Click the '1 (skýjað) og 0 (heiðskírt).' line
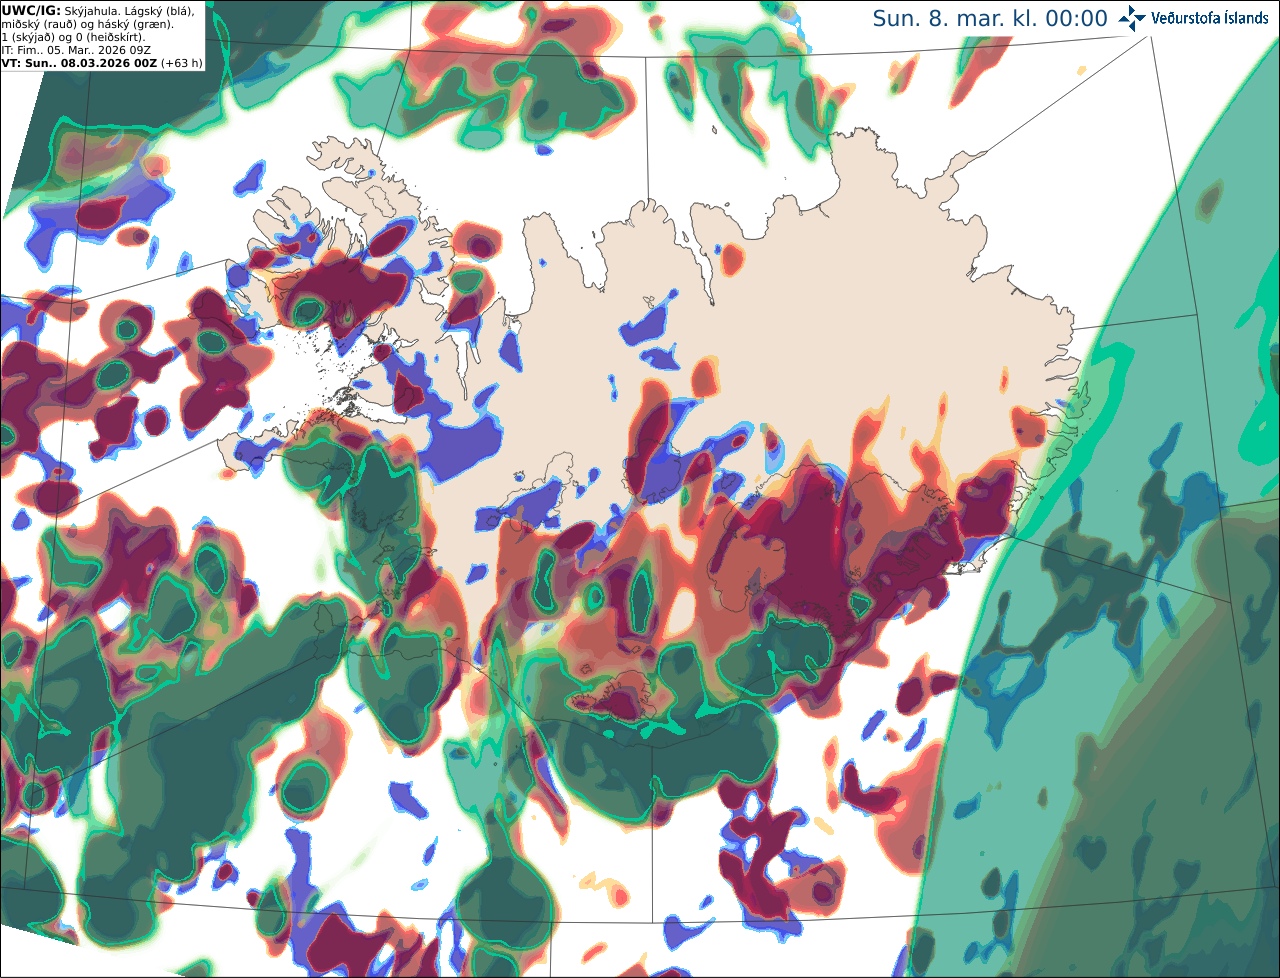 pos(74,37)
